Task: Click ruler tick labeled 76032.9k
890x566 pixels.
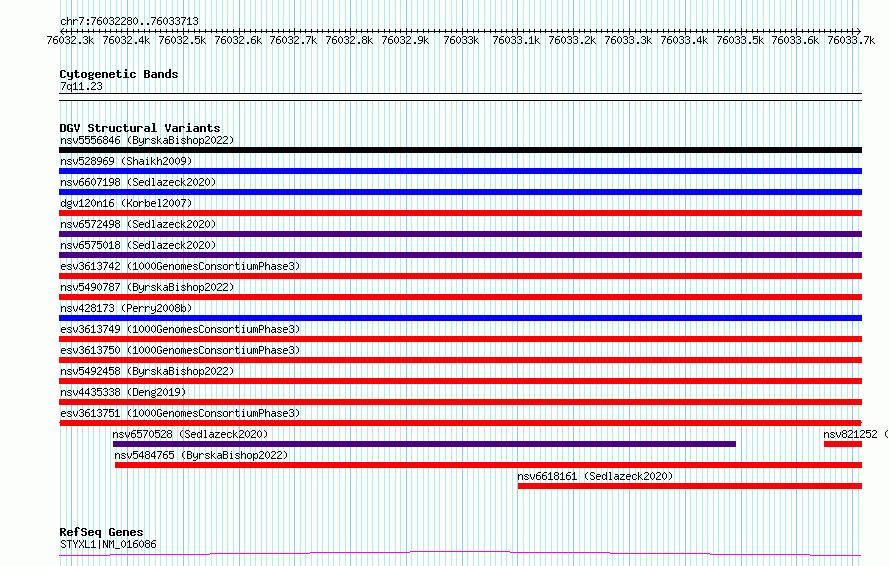Action: (405, 40)
